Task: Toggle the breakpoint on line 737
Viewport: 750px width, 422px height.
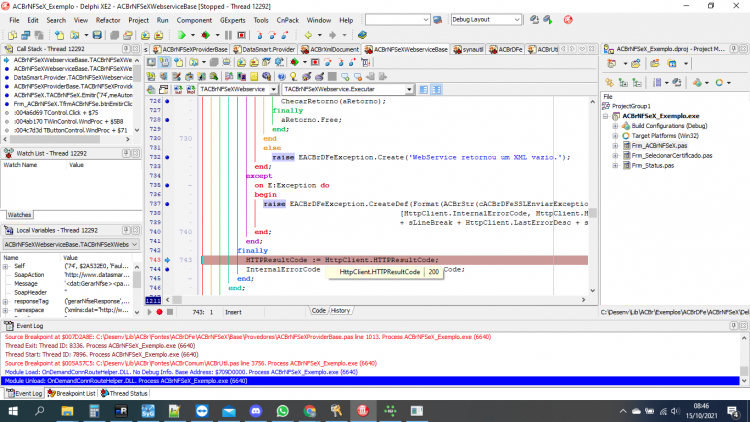Action: coord(167,204)
